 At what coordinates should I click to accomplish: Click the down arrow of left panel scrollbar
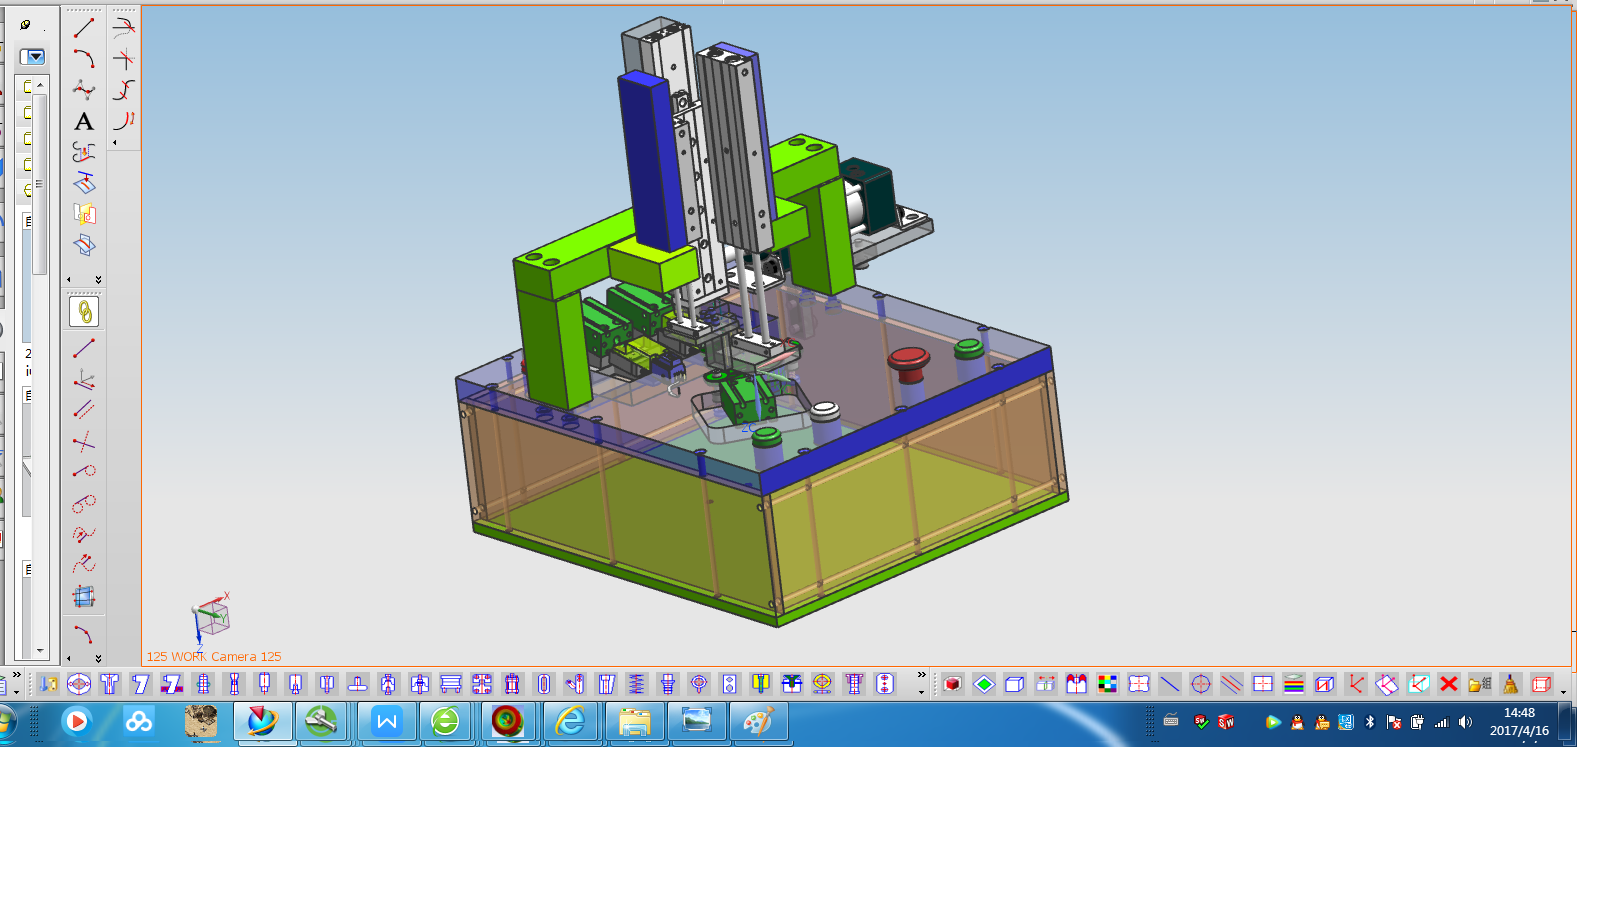(x=40, y=650)
